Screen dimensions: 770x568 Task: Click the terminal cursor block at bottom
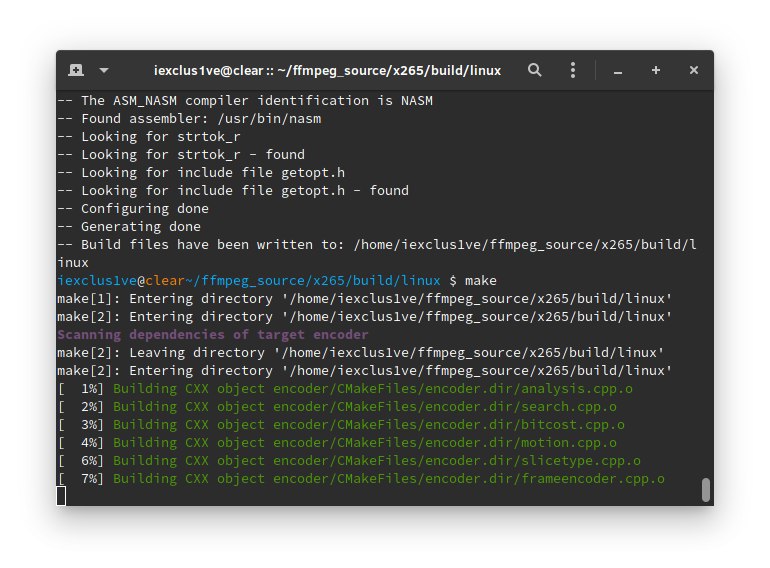pyautogui.click(x=61, y=496)
